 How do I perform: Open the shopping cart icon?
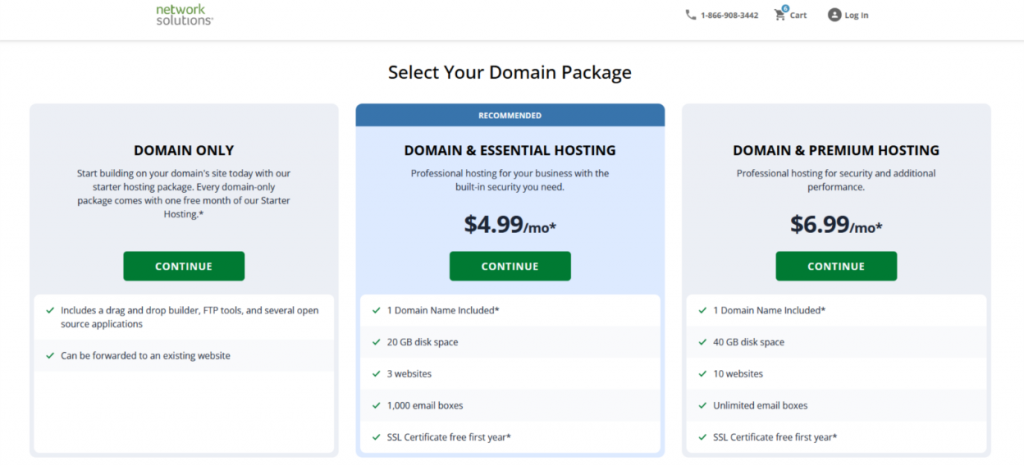click(780, 15)
